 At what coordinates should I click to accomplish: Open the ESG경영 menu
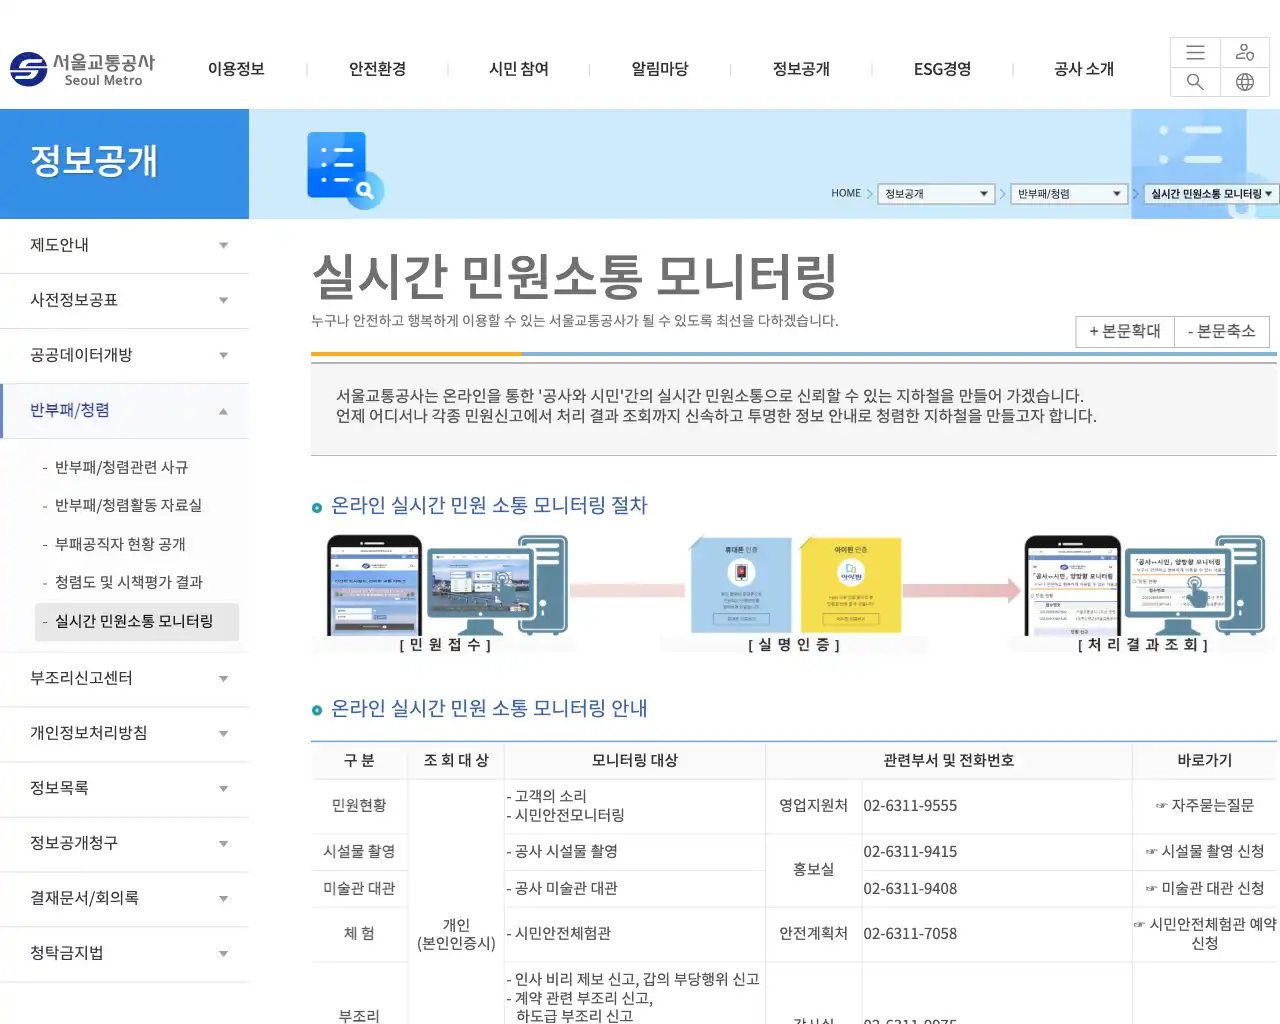942,69
